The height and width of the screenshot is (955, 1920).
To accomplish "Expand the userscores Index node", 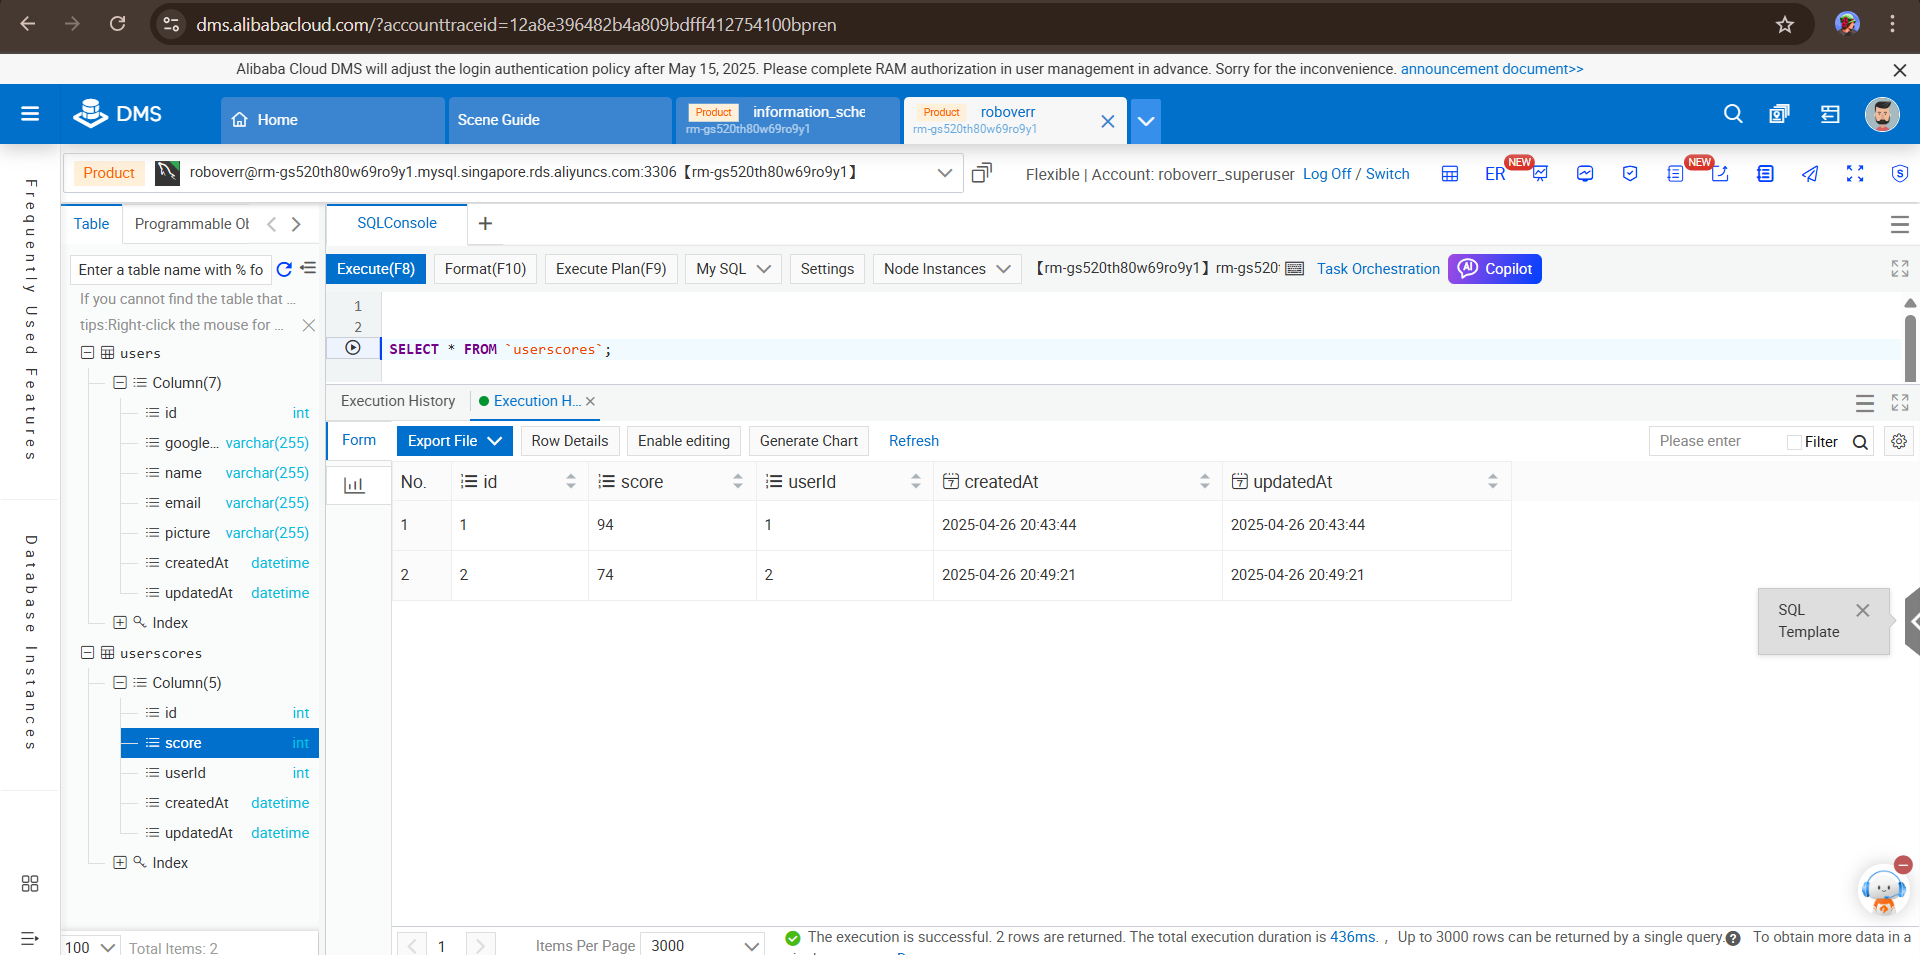I will click(120, 862).
